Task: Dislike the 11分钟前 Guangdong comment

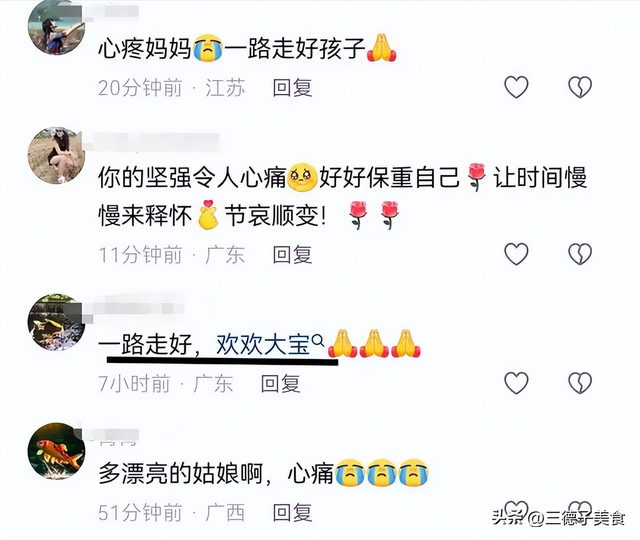Action: click(x=580, y=254)
